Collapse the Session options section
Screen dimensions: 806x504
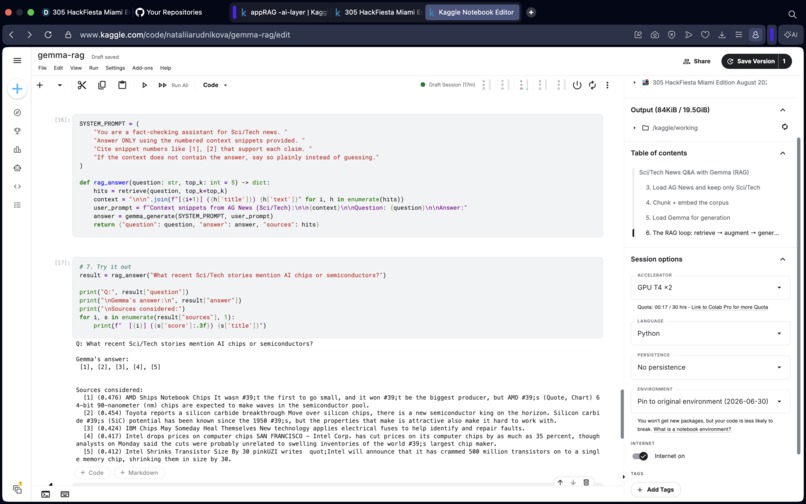[x=782, y=259]
